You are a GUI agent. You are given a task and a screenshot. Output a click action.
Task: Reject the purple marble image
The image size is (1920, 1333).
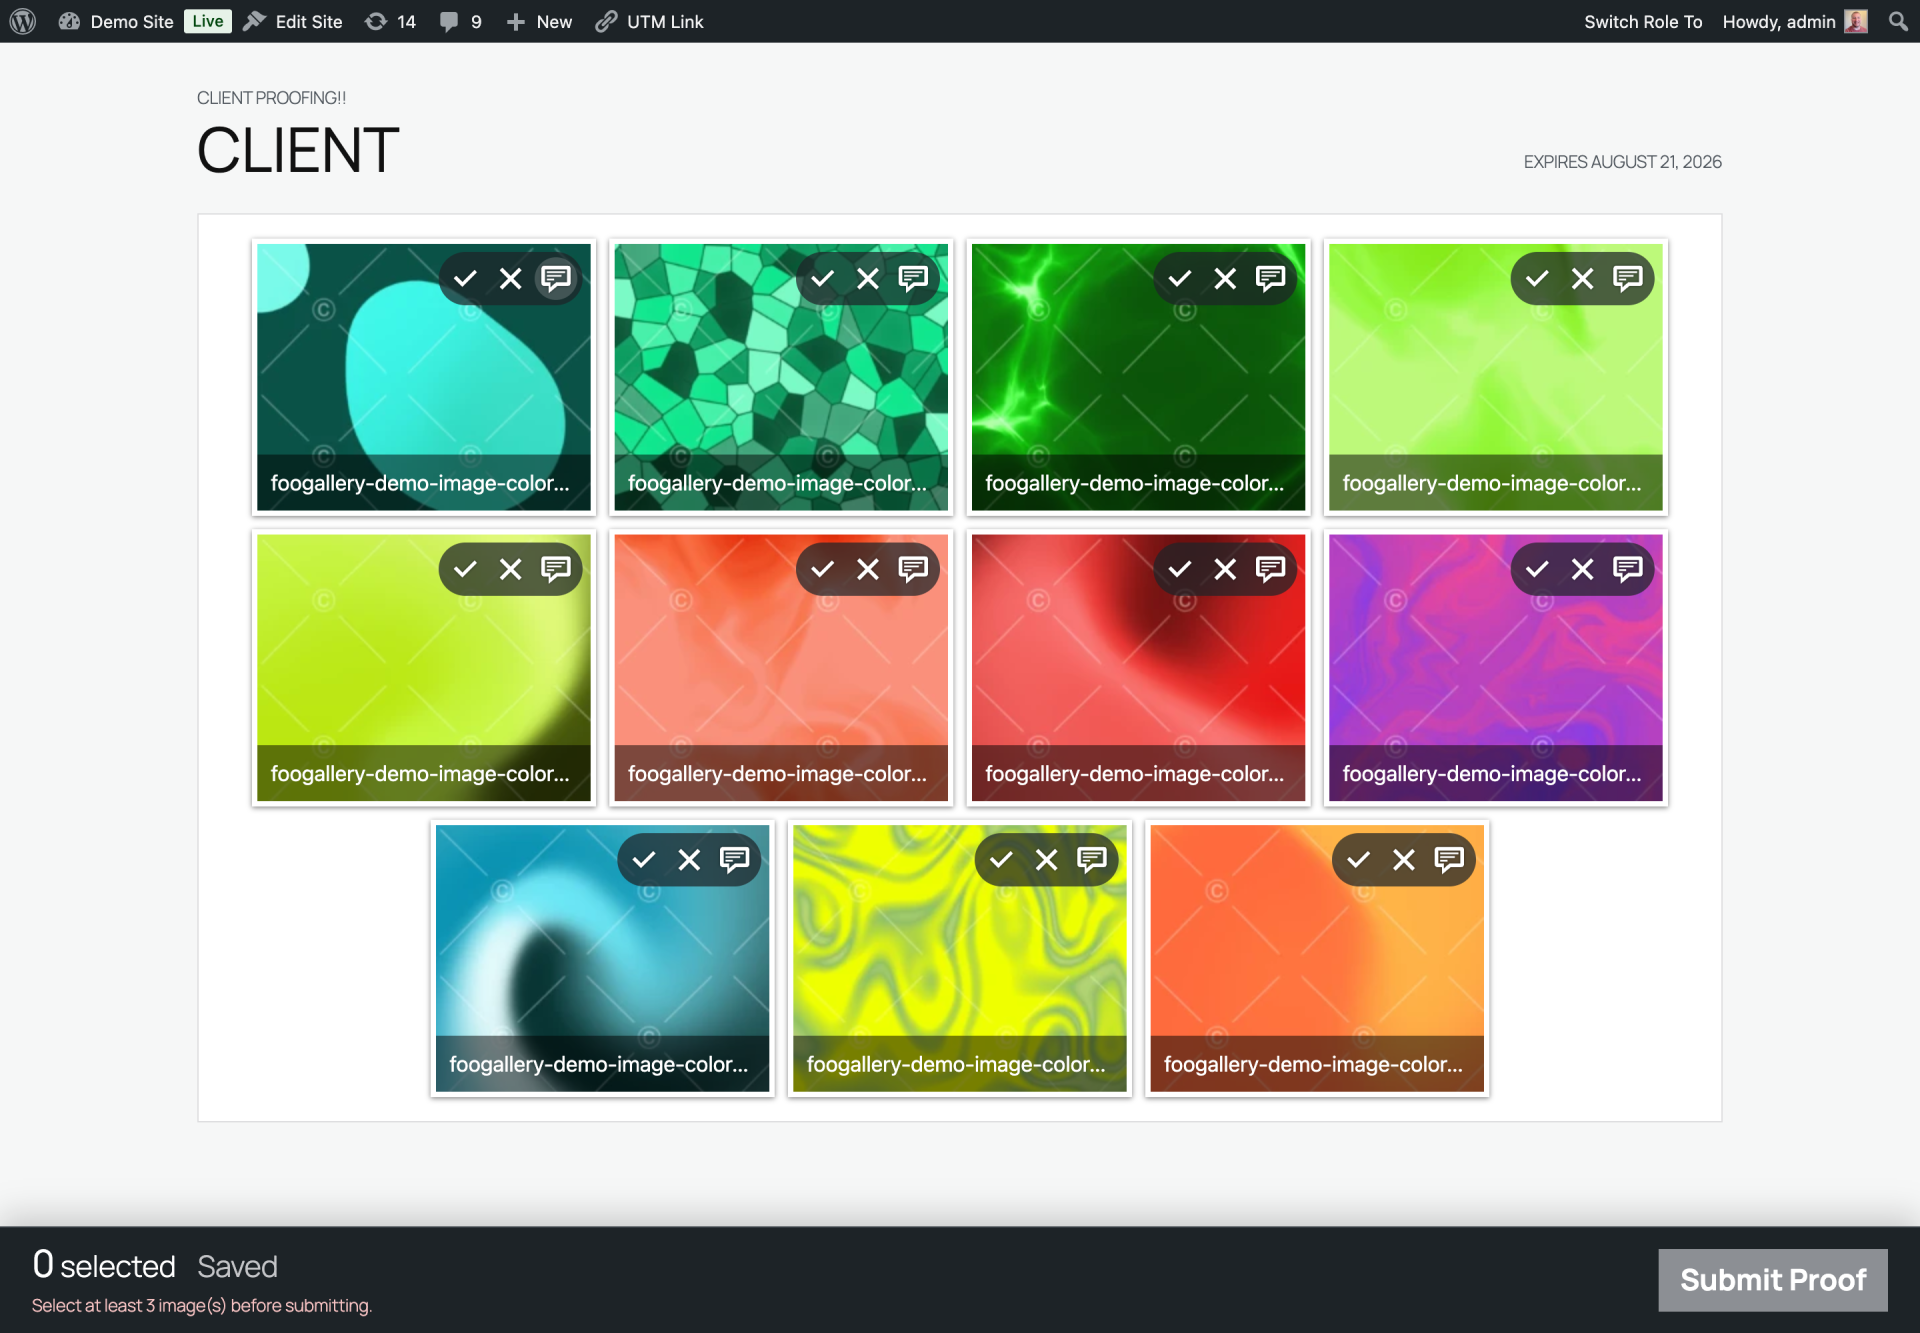(1582, 569)
